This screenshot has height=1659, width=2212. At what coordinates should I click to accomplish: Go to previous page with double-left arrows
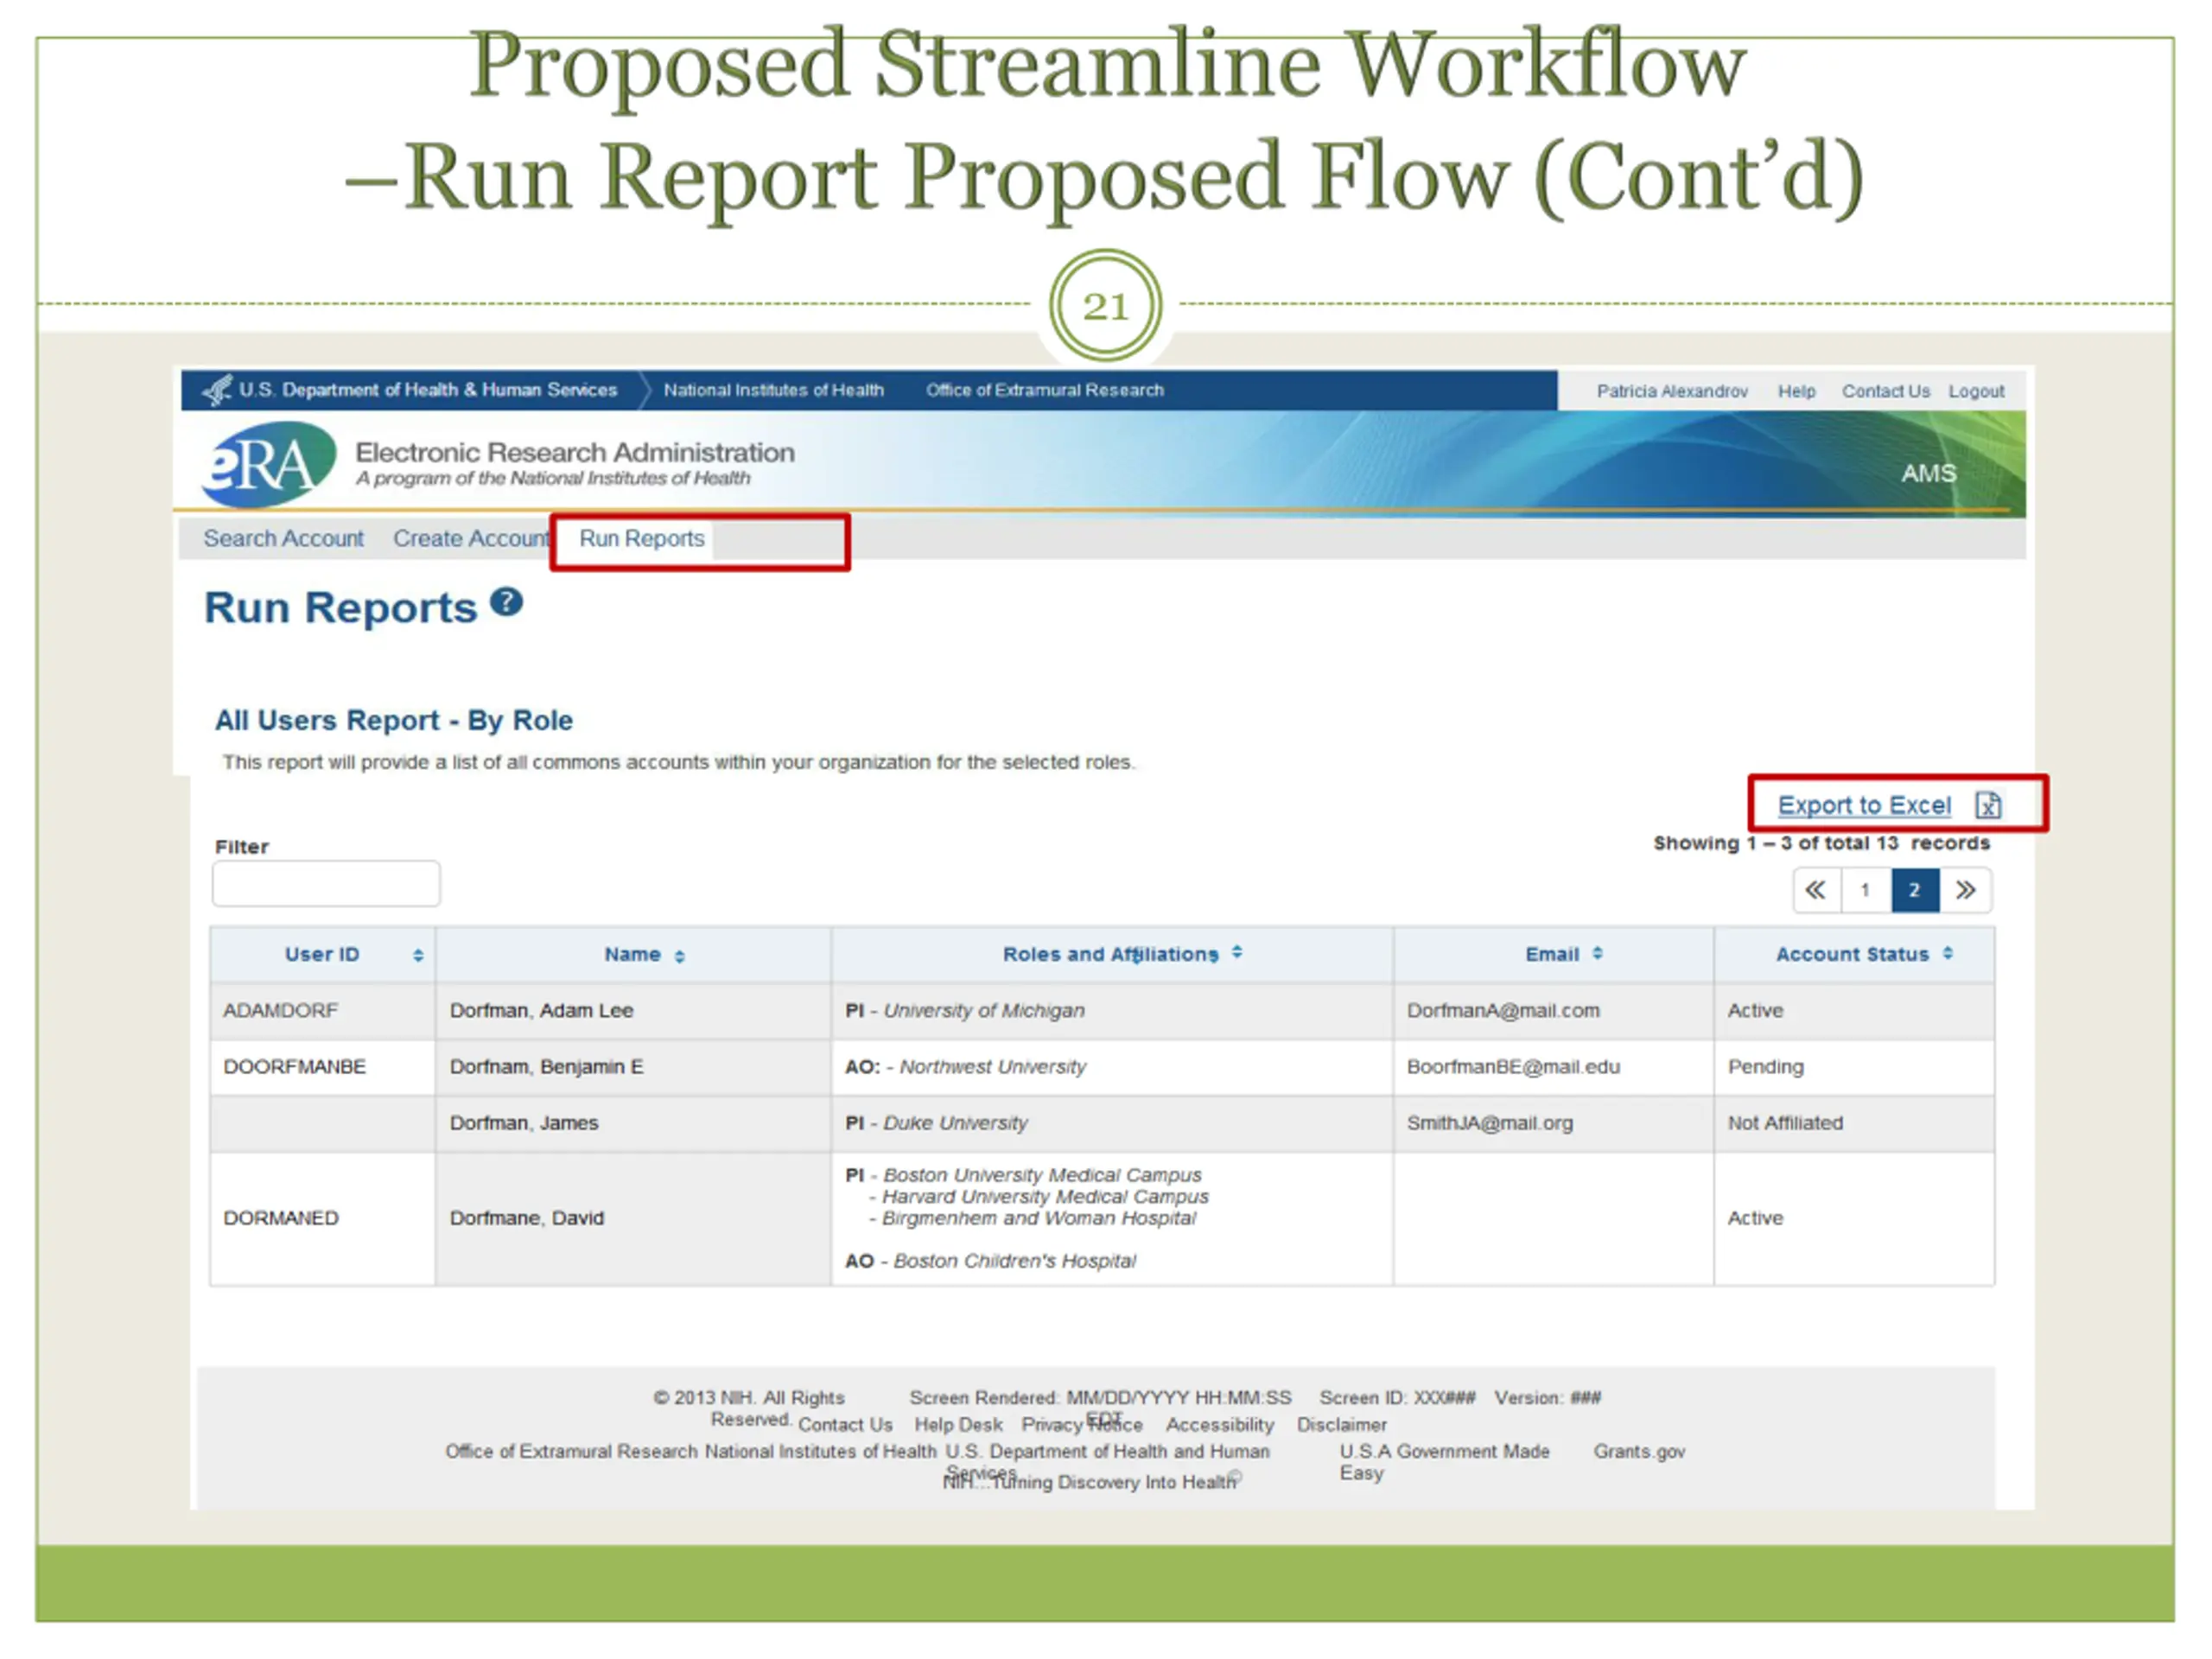tap(1815, 890)
